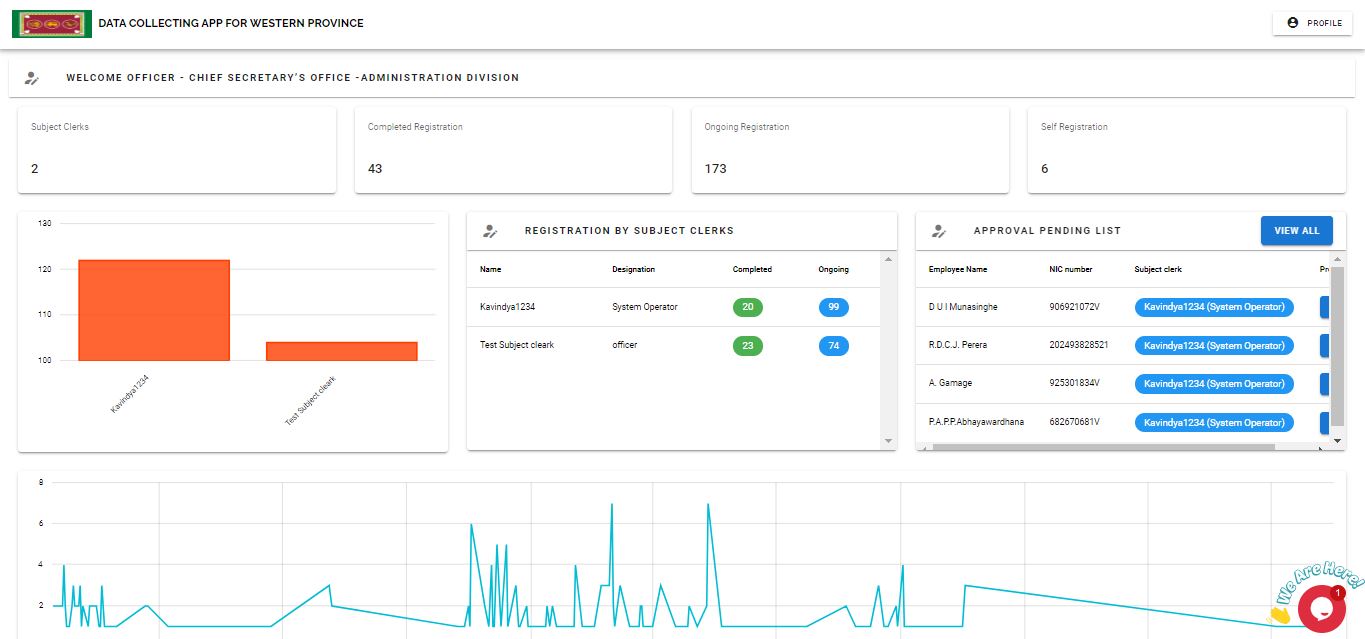Click the Kavindya1234 orange chart bar
The width and height of the screenshot is (1365, 639).
click(154, 310)
